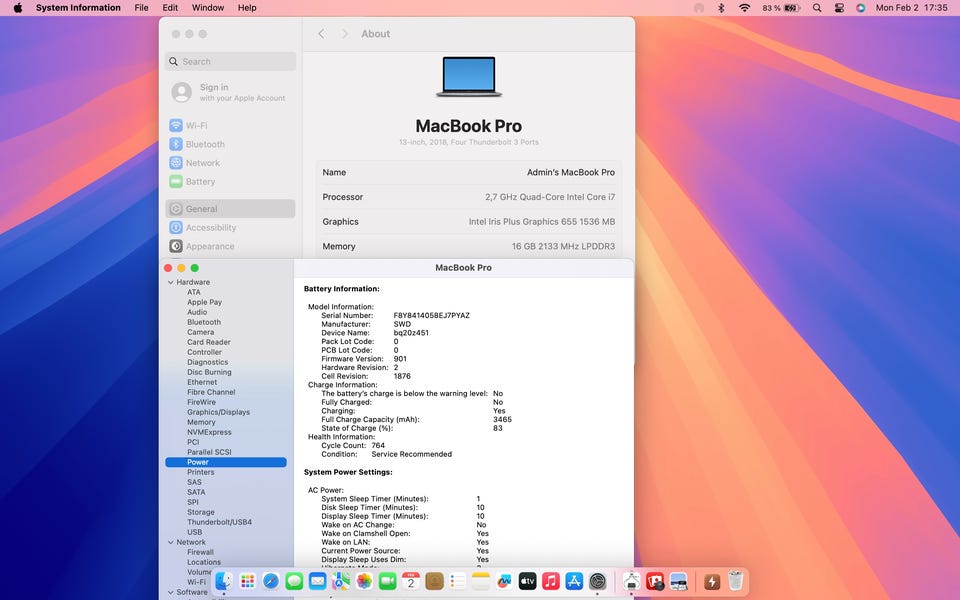Open the File menu
The height and width of the screenshot is (600, 960).
141,8
